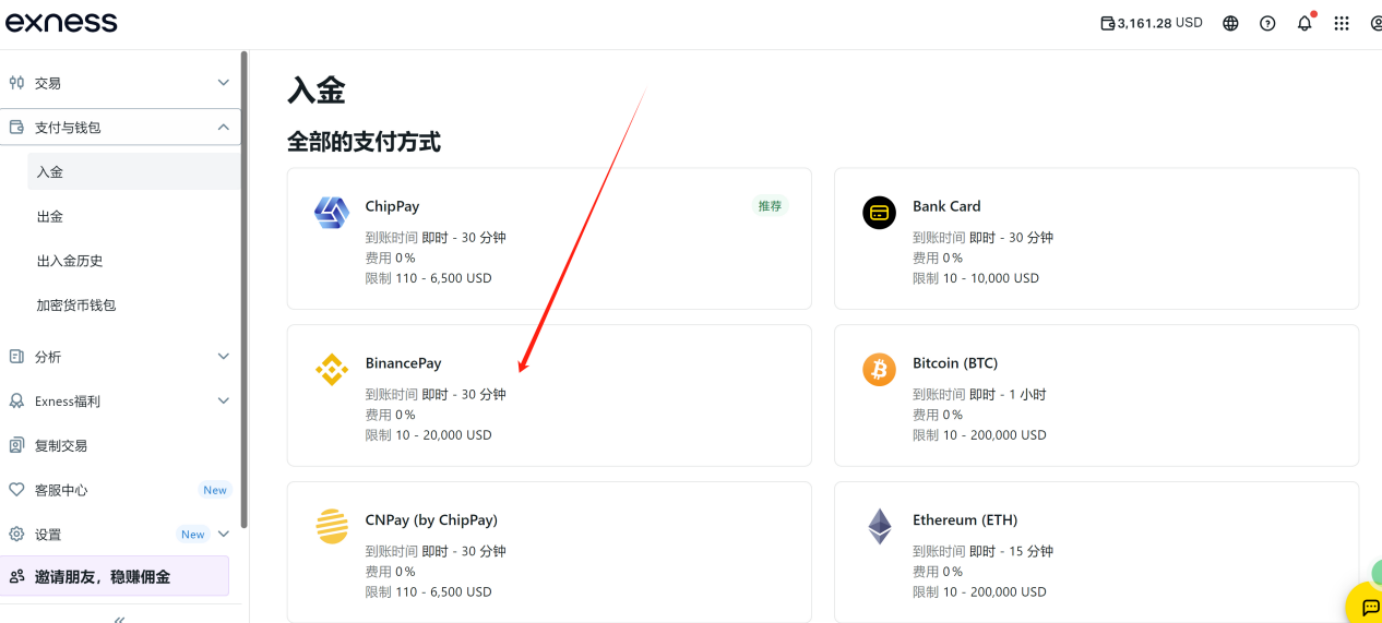The width and height of the screenshot is (1382, 623).
Task: Select the BinancePay logo icon
Action: coord(332,369)
